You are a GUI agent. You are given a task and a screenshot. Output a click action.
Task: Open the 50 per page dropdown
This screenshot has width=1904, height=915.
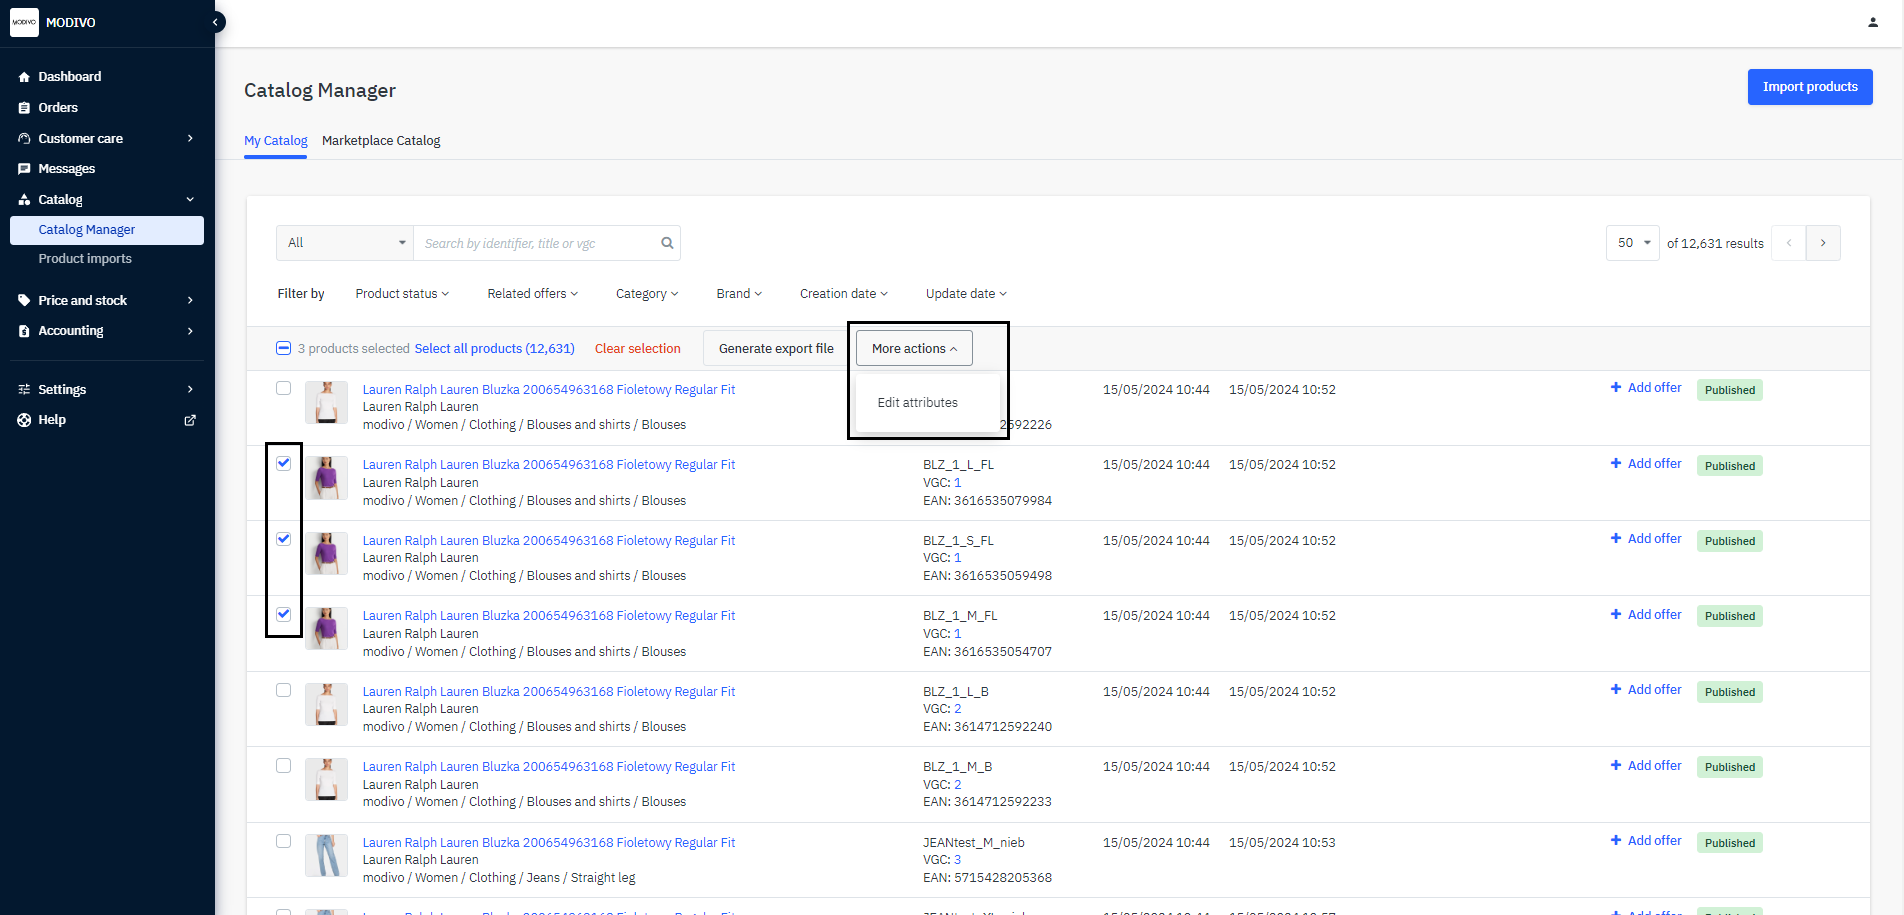[1633, 243]
